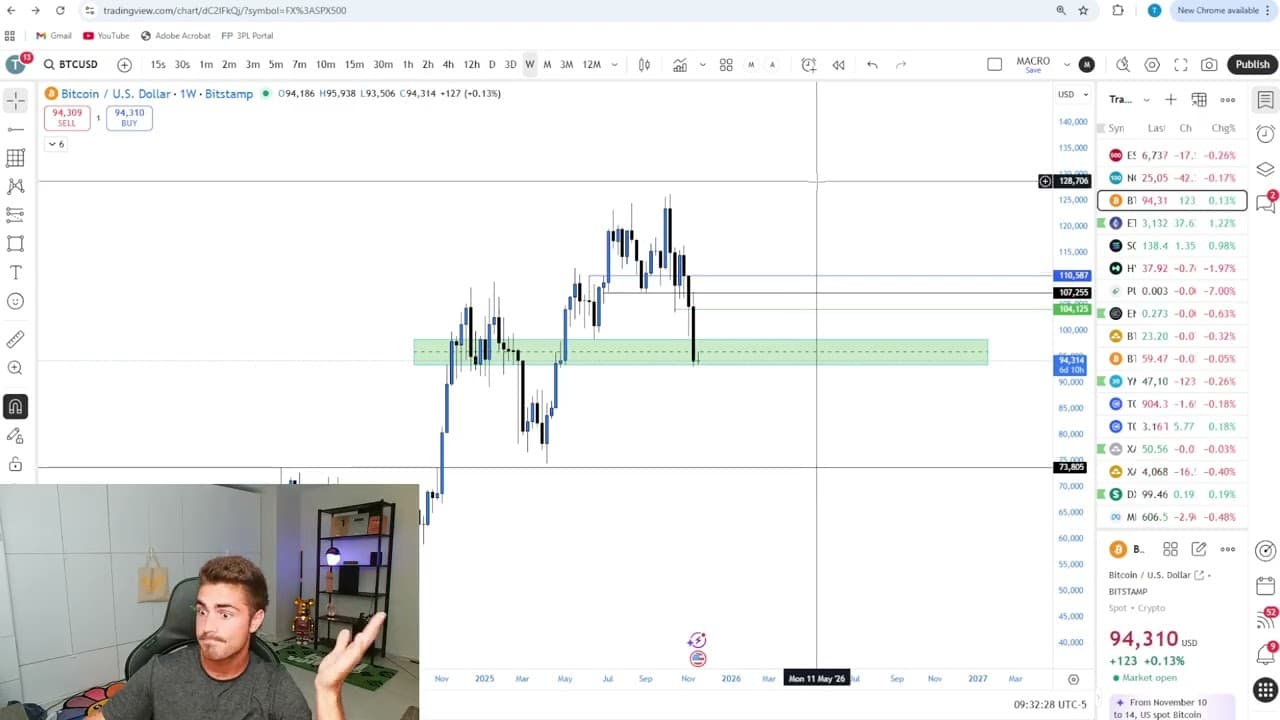Add a symbol to the watchlist

click(1170, 100)
